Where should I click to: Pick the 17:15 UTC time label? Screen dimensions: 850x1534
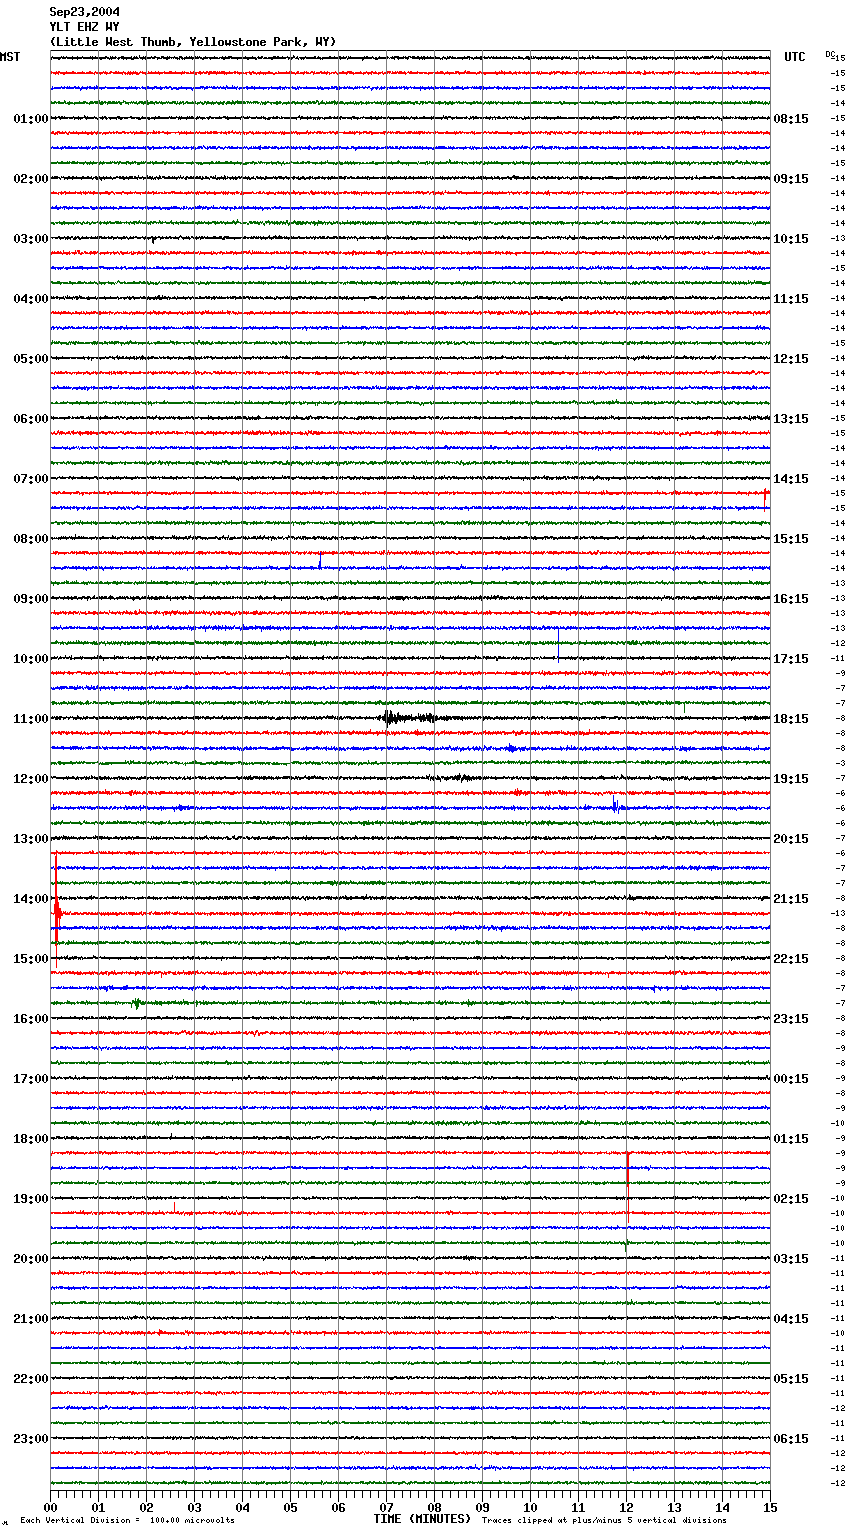point(791,659)
